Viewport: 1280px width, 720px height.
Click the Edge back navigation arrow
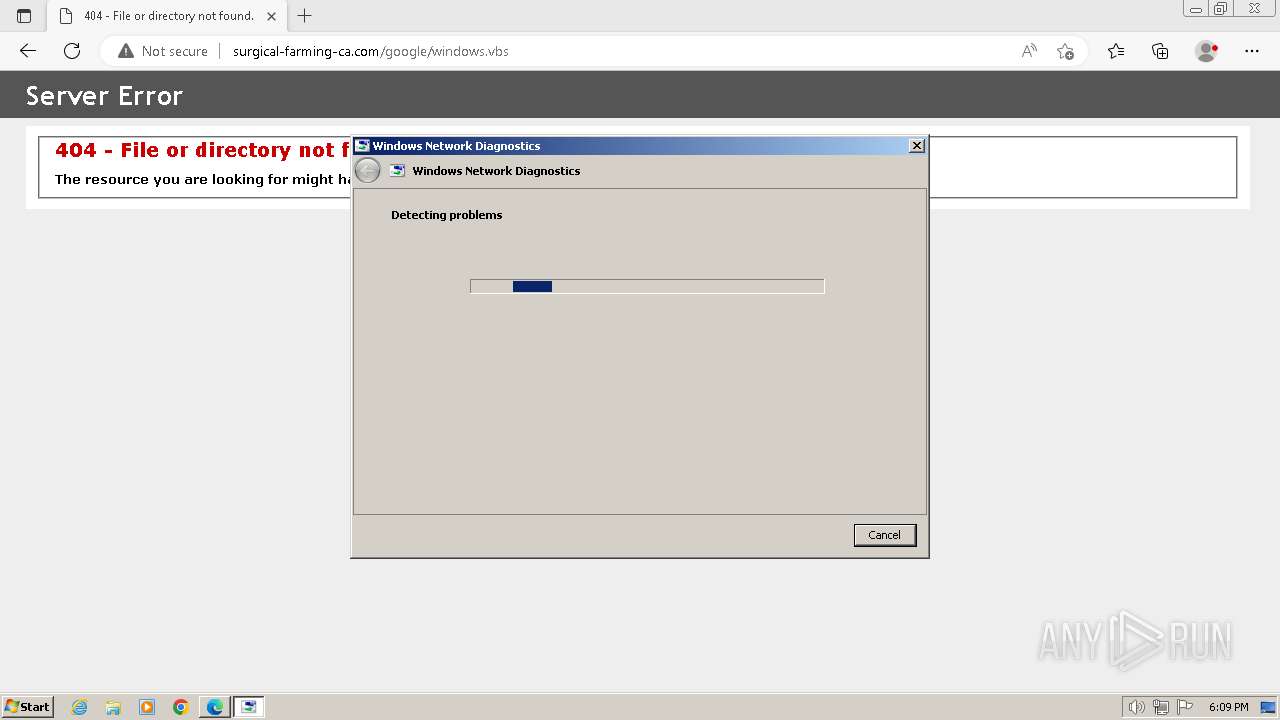28,51
